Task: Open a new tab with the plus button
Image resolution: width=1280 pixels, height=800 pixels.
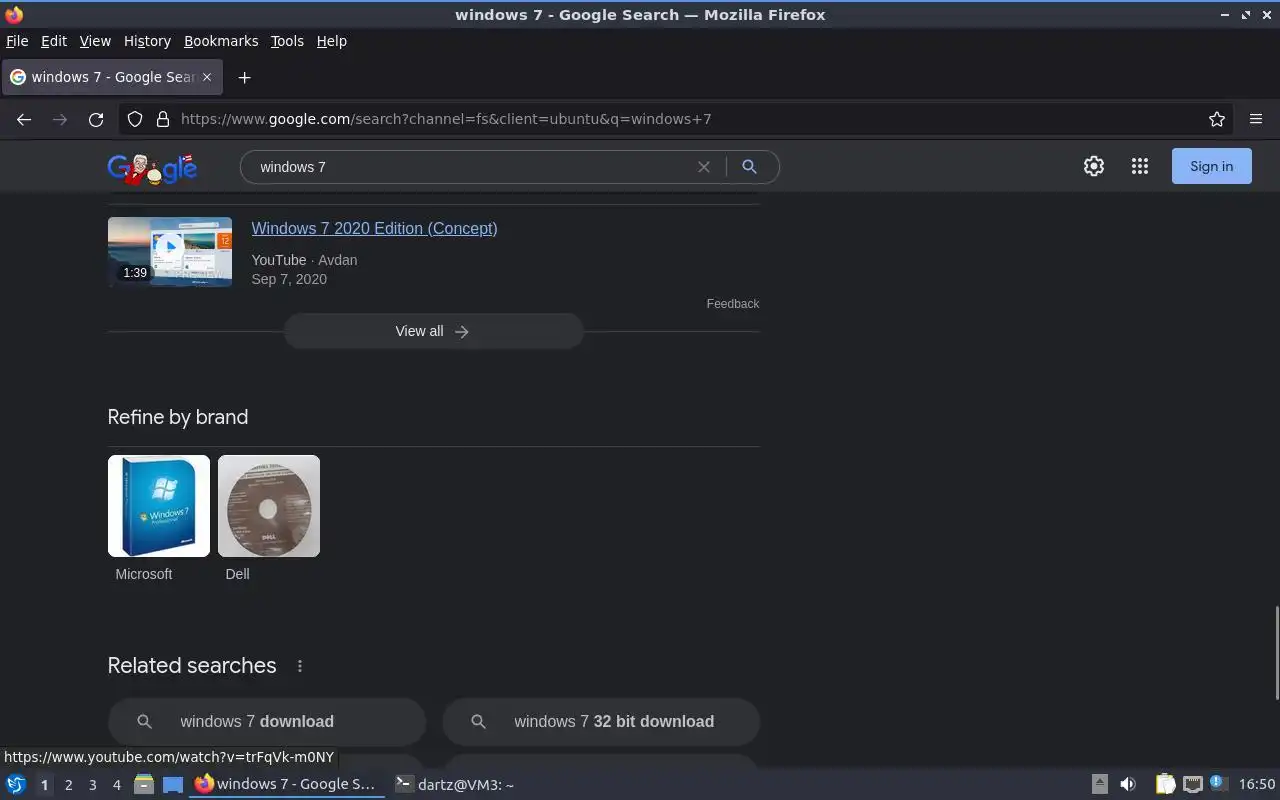Action: [244, 77]
